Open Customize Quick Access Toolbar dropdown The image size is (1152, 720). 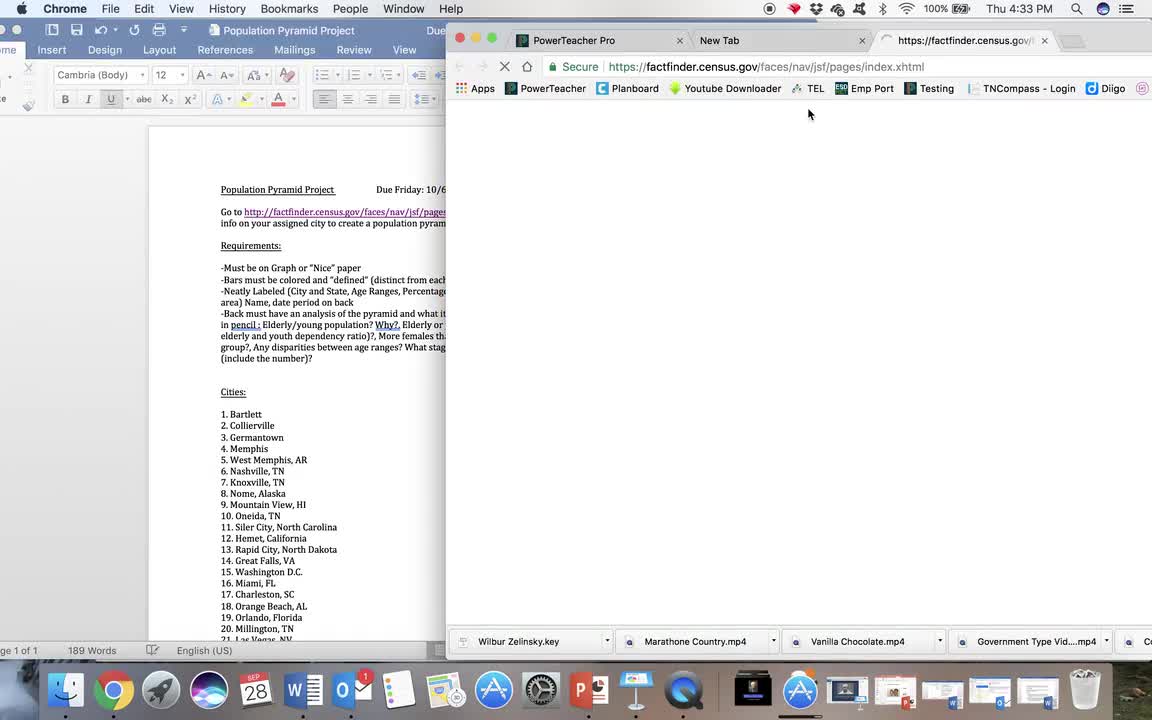pyautogui.click(x=184, y=30)
